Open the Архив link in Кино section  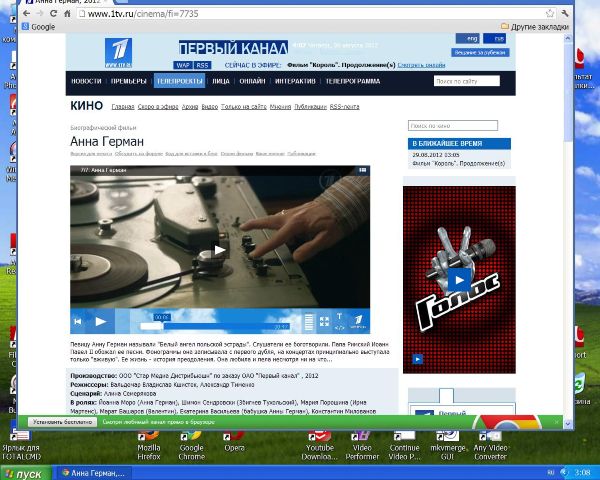pos(190,107)
